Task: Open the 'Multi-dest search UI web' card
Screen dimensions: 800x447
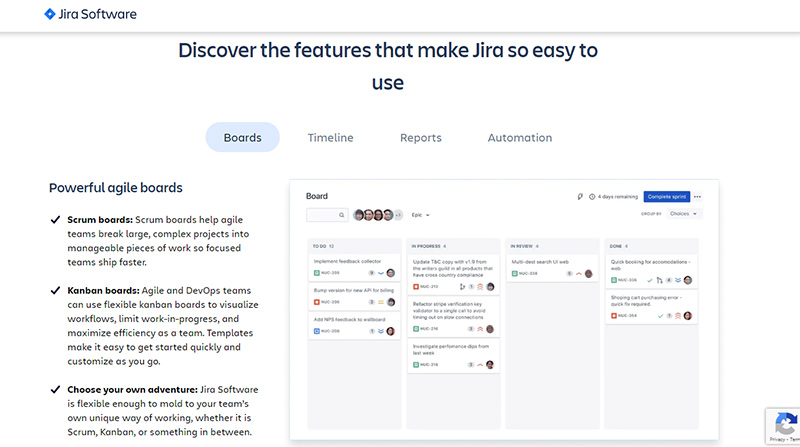Action: [x=552, y=268]
